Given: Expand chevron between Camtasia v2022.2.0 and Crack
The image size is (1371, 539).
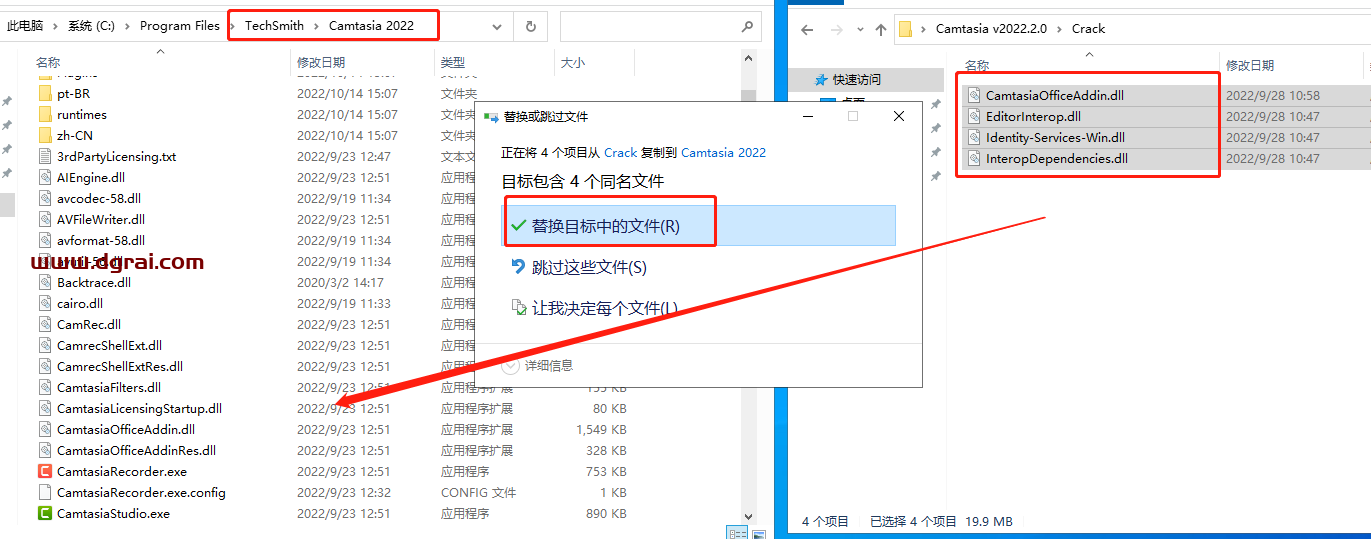Looking at the screenshot, I should click(1060, 29).
